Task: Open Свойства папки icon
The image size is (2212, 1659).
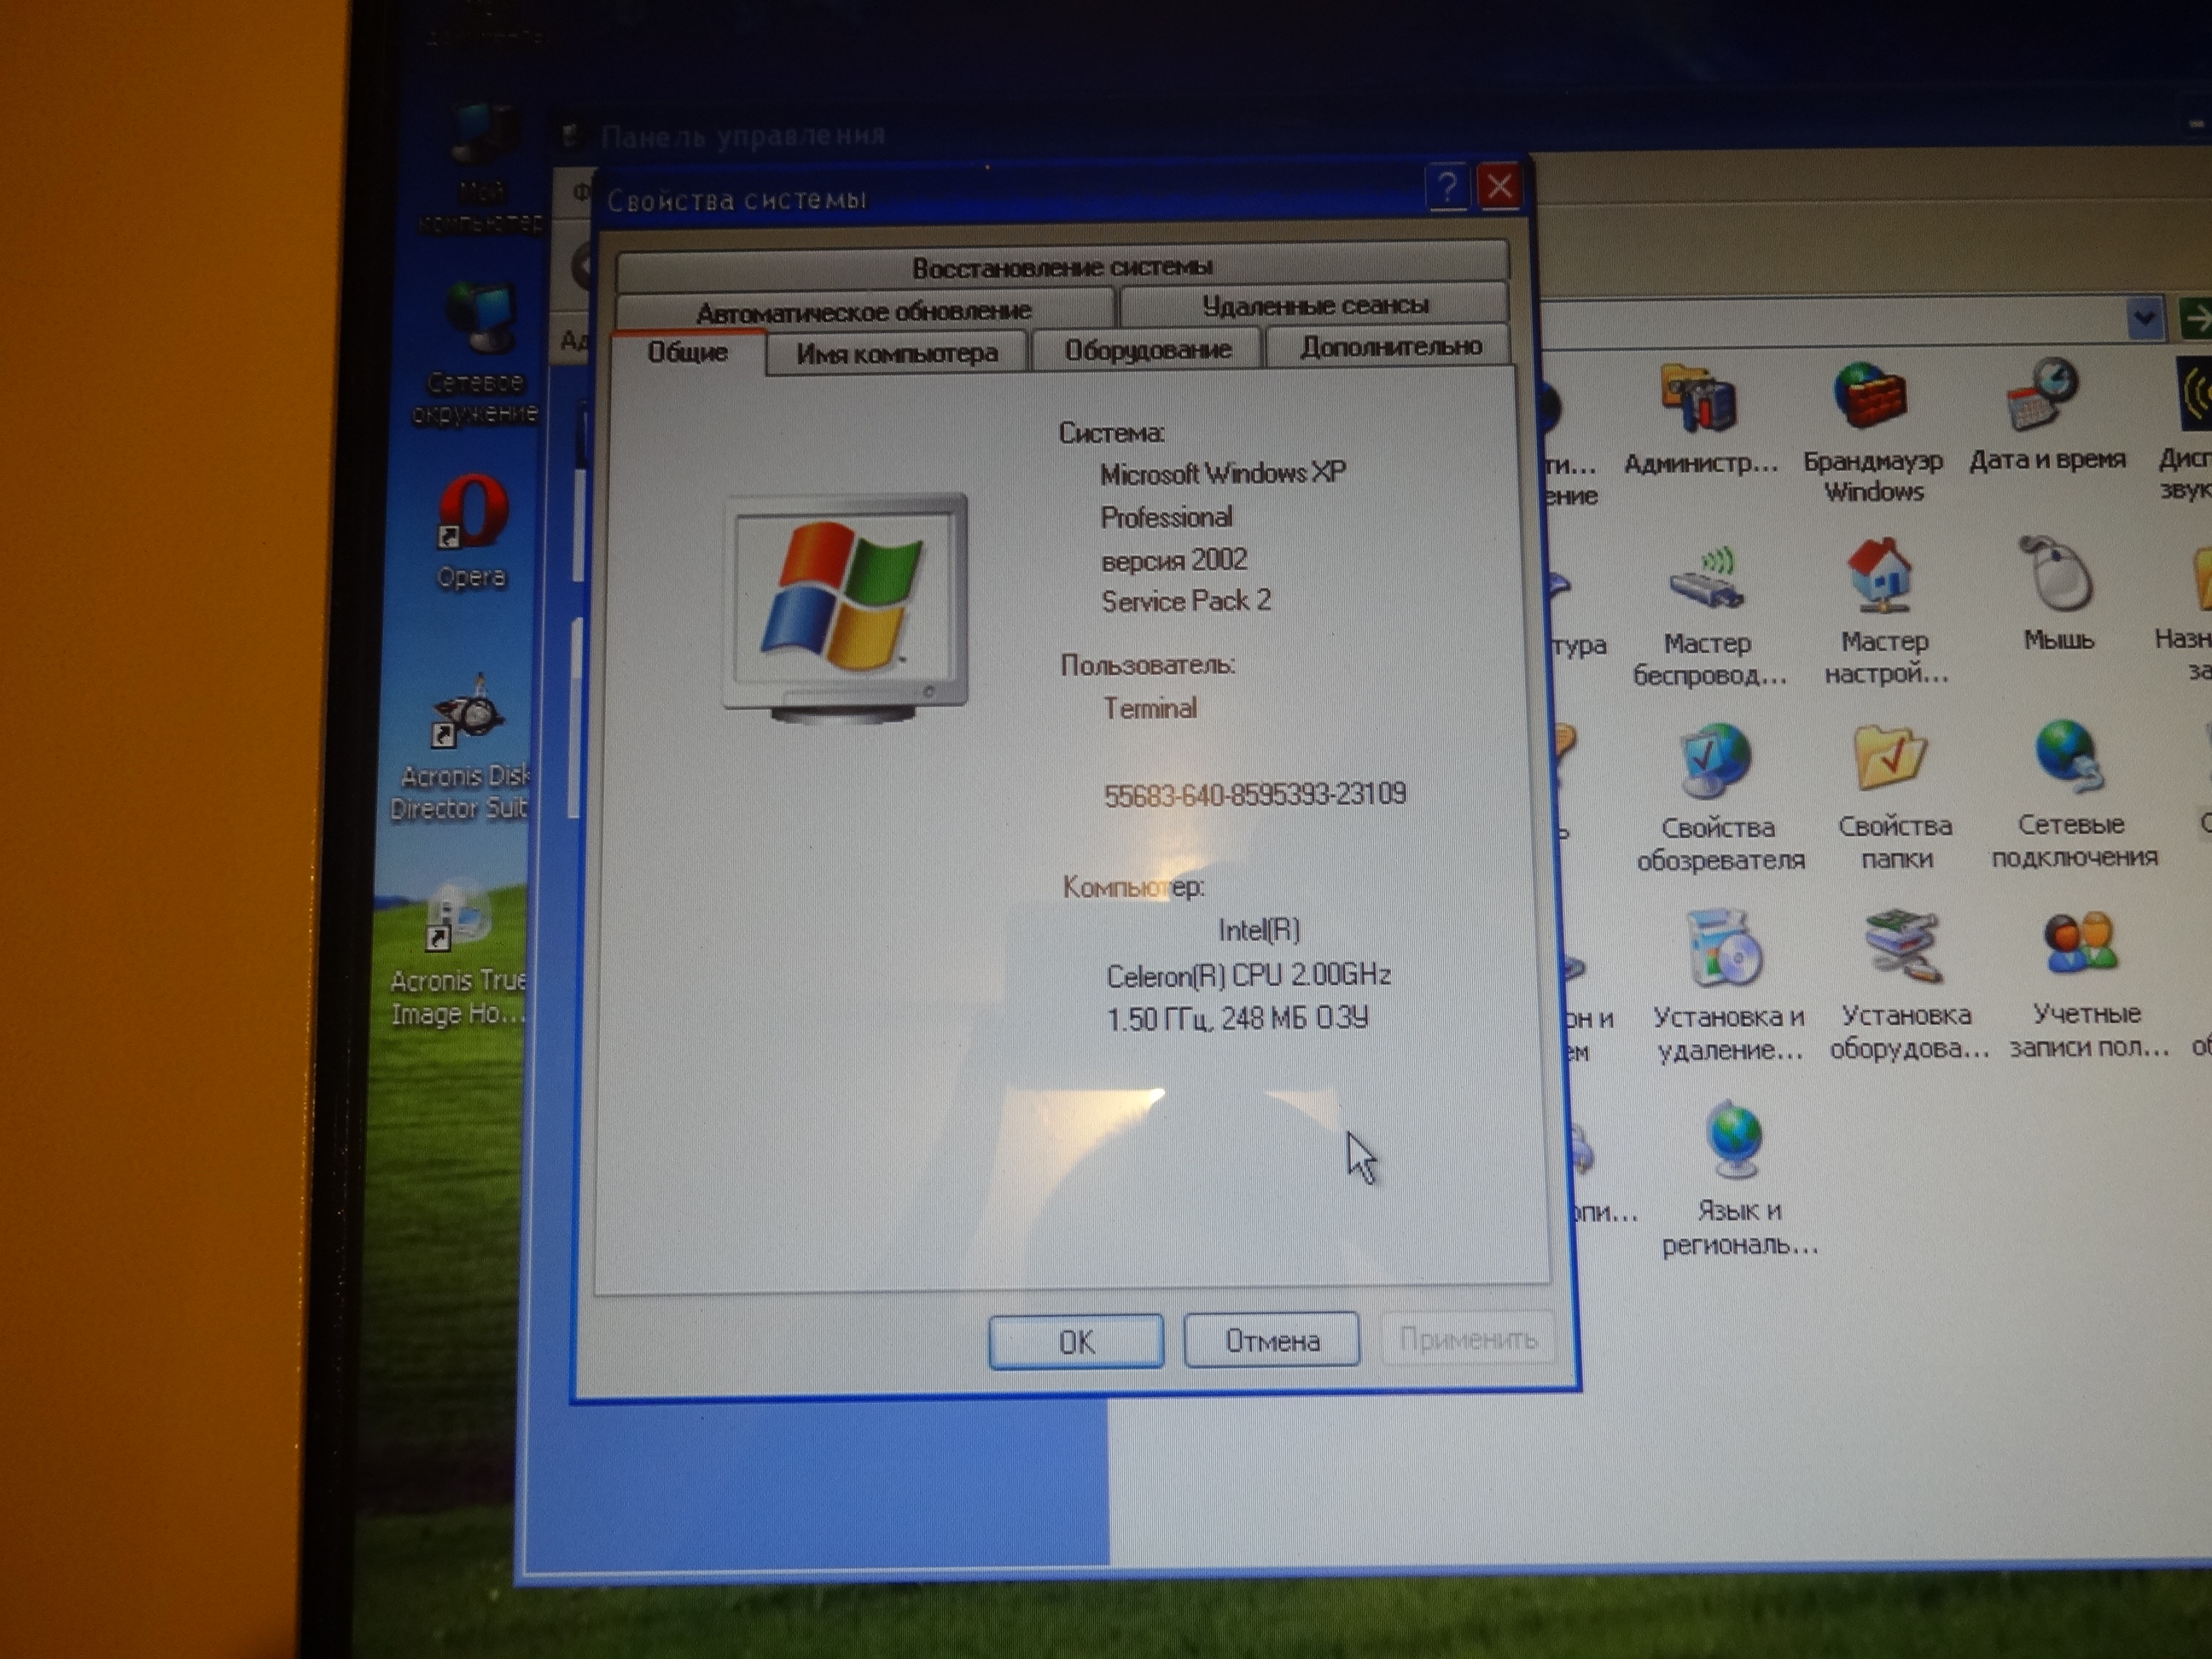Action: point(1889,761)
